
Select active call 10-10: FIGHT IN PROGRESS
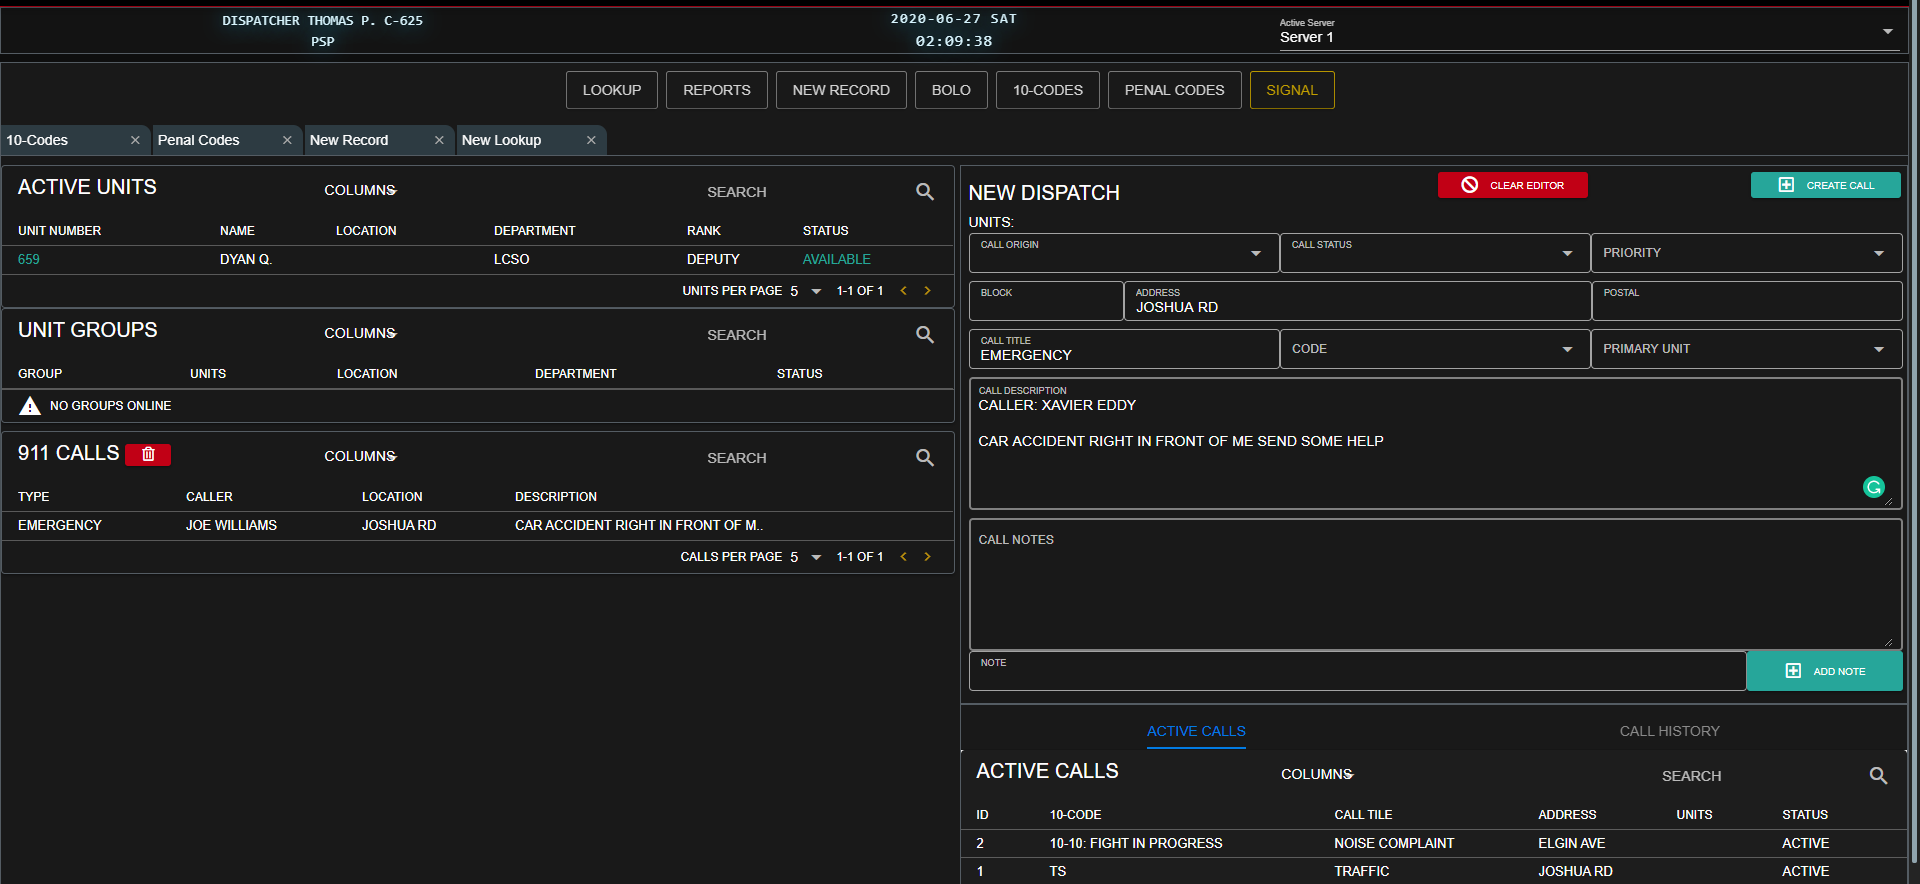coord(1435,843)
